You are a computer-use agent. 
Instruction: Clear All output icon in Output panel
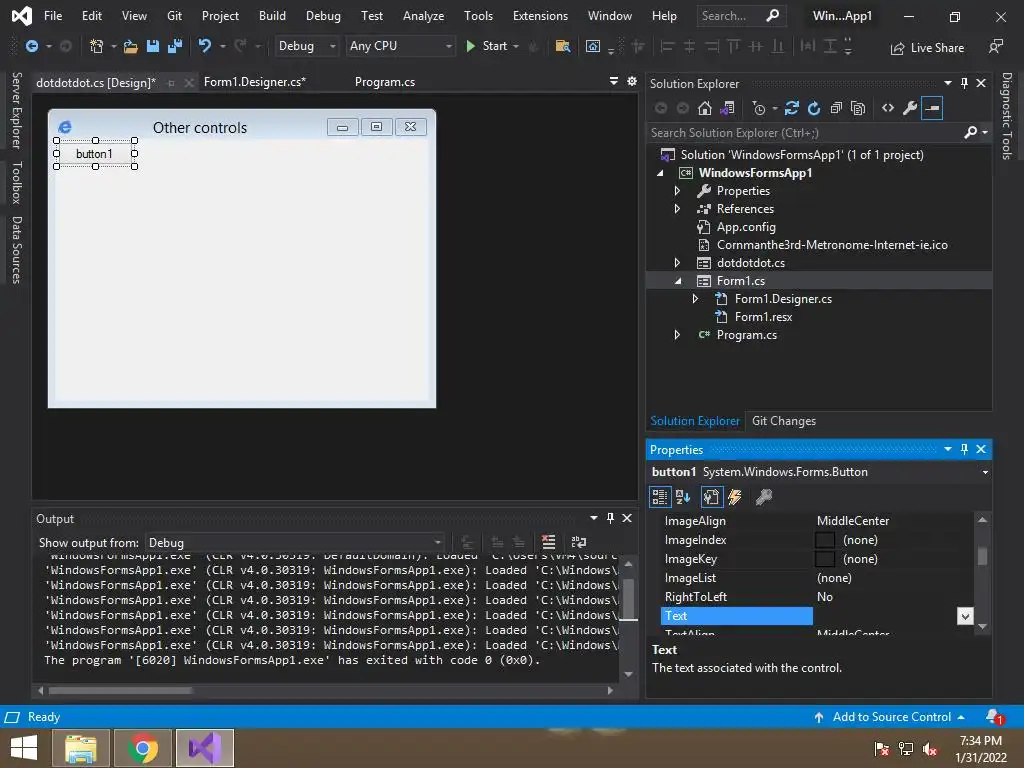549,542
